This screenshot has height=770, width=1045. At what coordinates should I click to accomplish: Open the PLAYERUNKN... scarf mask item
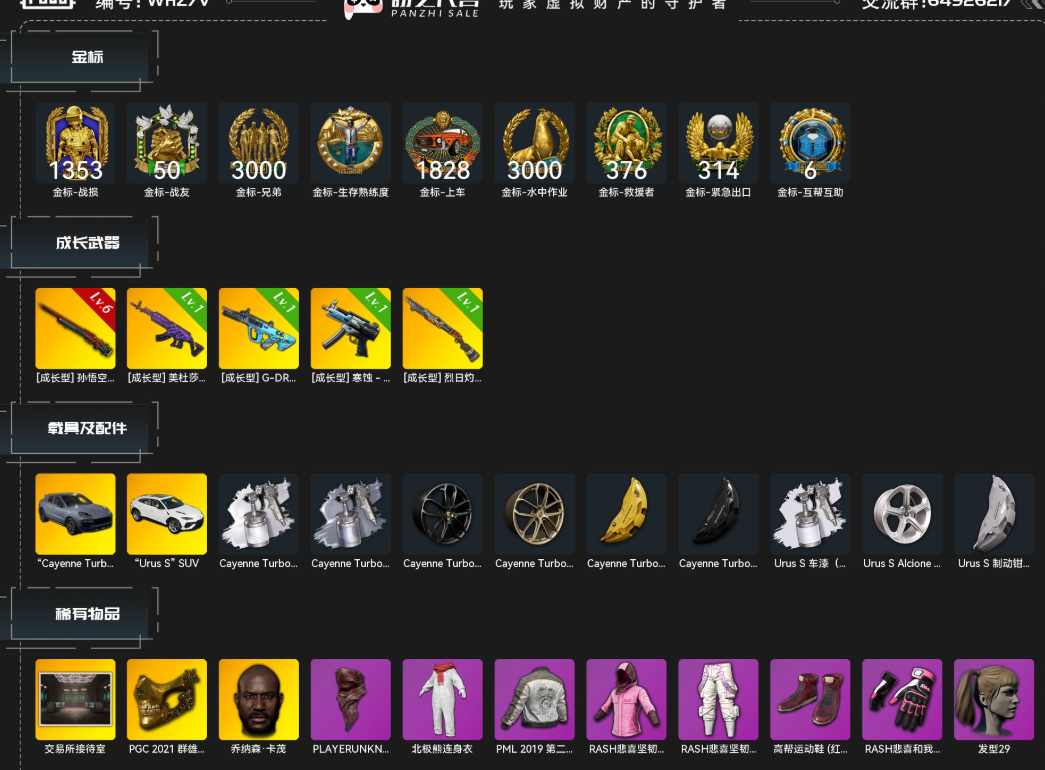pos(351,699)
